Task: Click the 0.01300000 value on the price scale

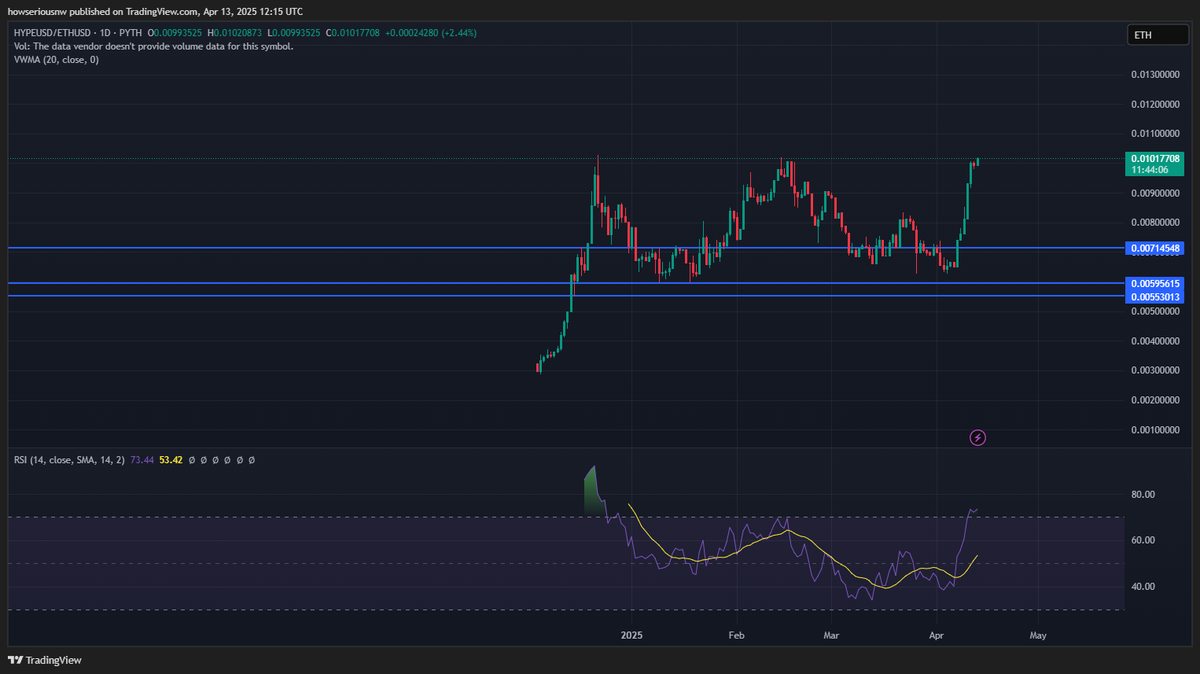Action: [1157, 73]
